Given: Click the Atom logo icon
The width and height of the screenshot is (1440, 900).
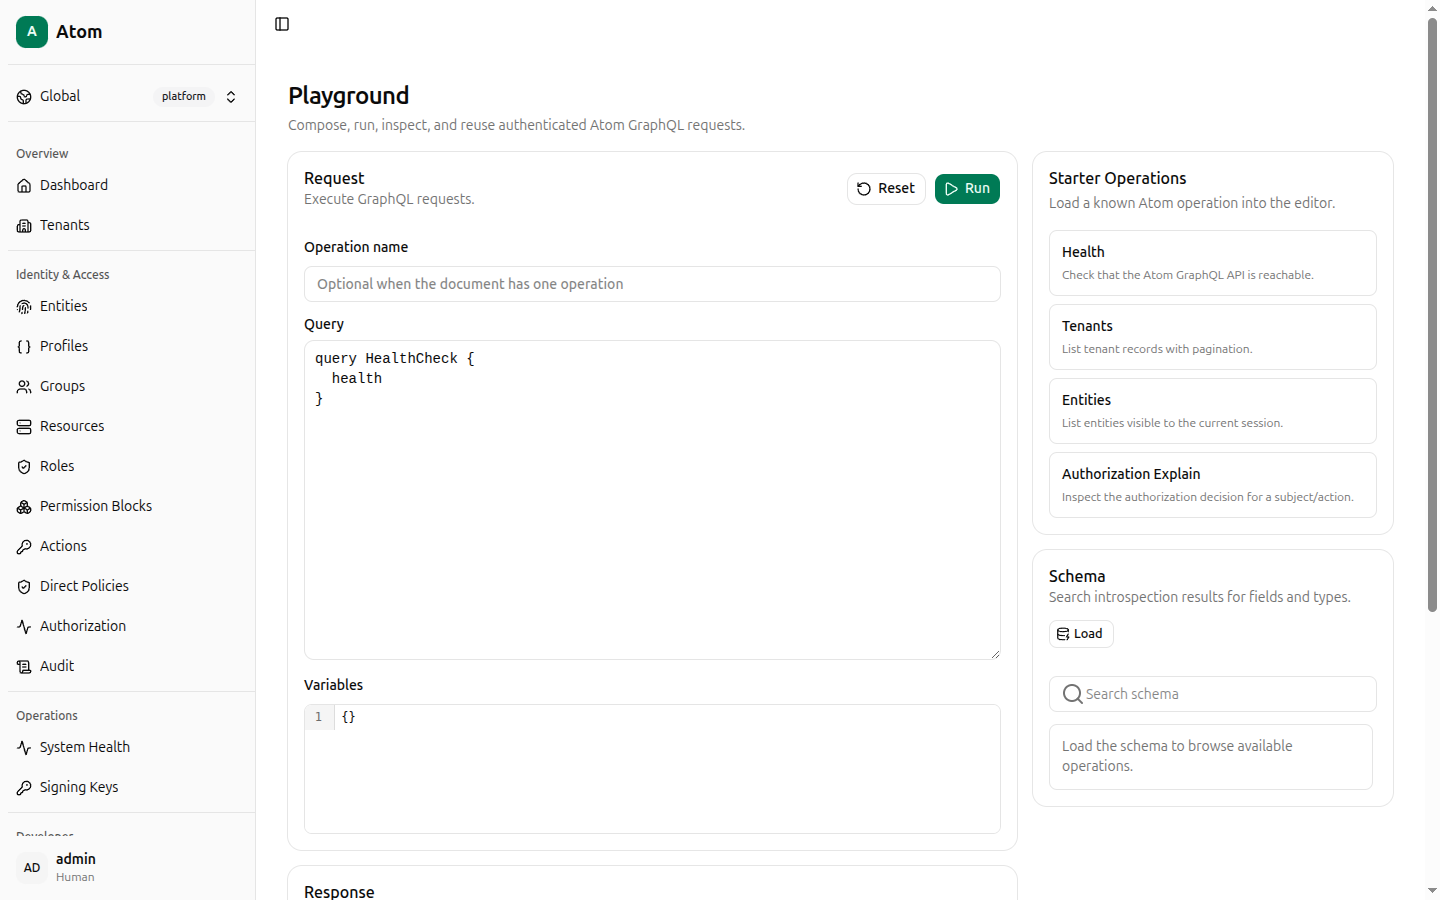Looking at the screenshot, I should (32, 32).
